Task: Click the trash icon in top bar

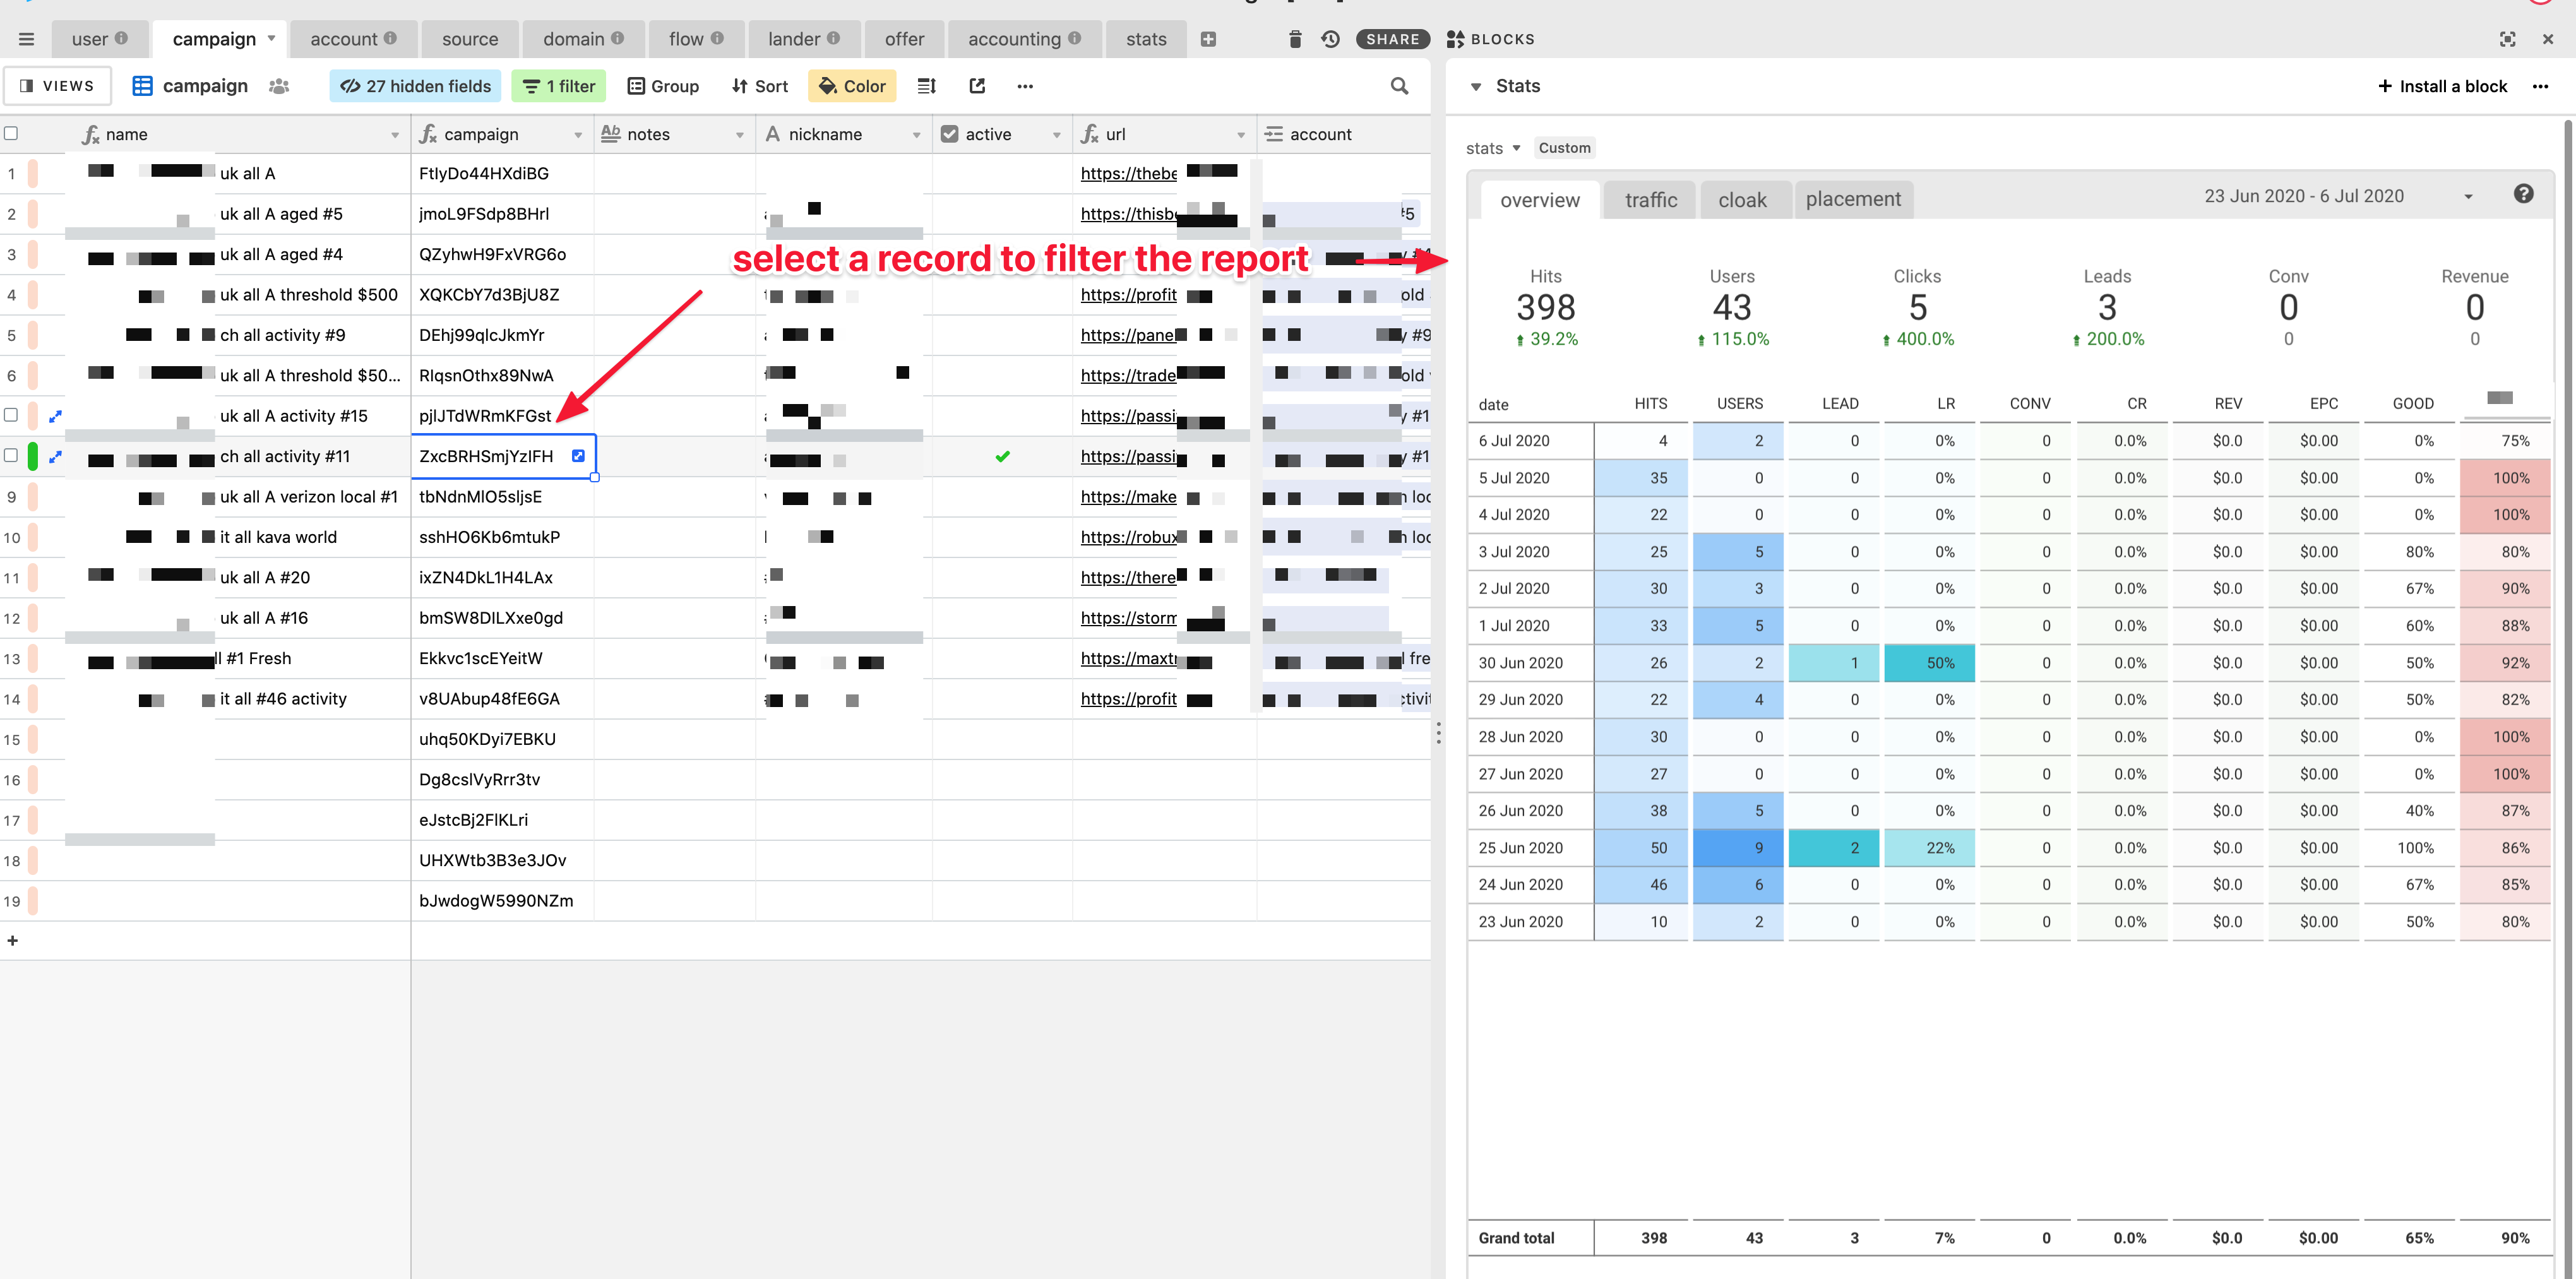Action: point(1295,39)
